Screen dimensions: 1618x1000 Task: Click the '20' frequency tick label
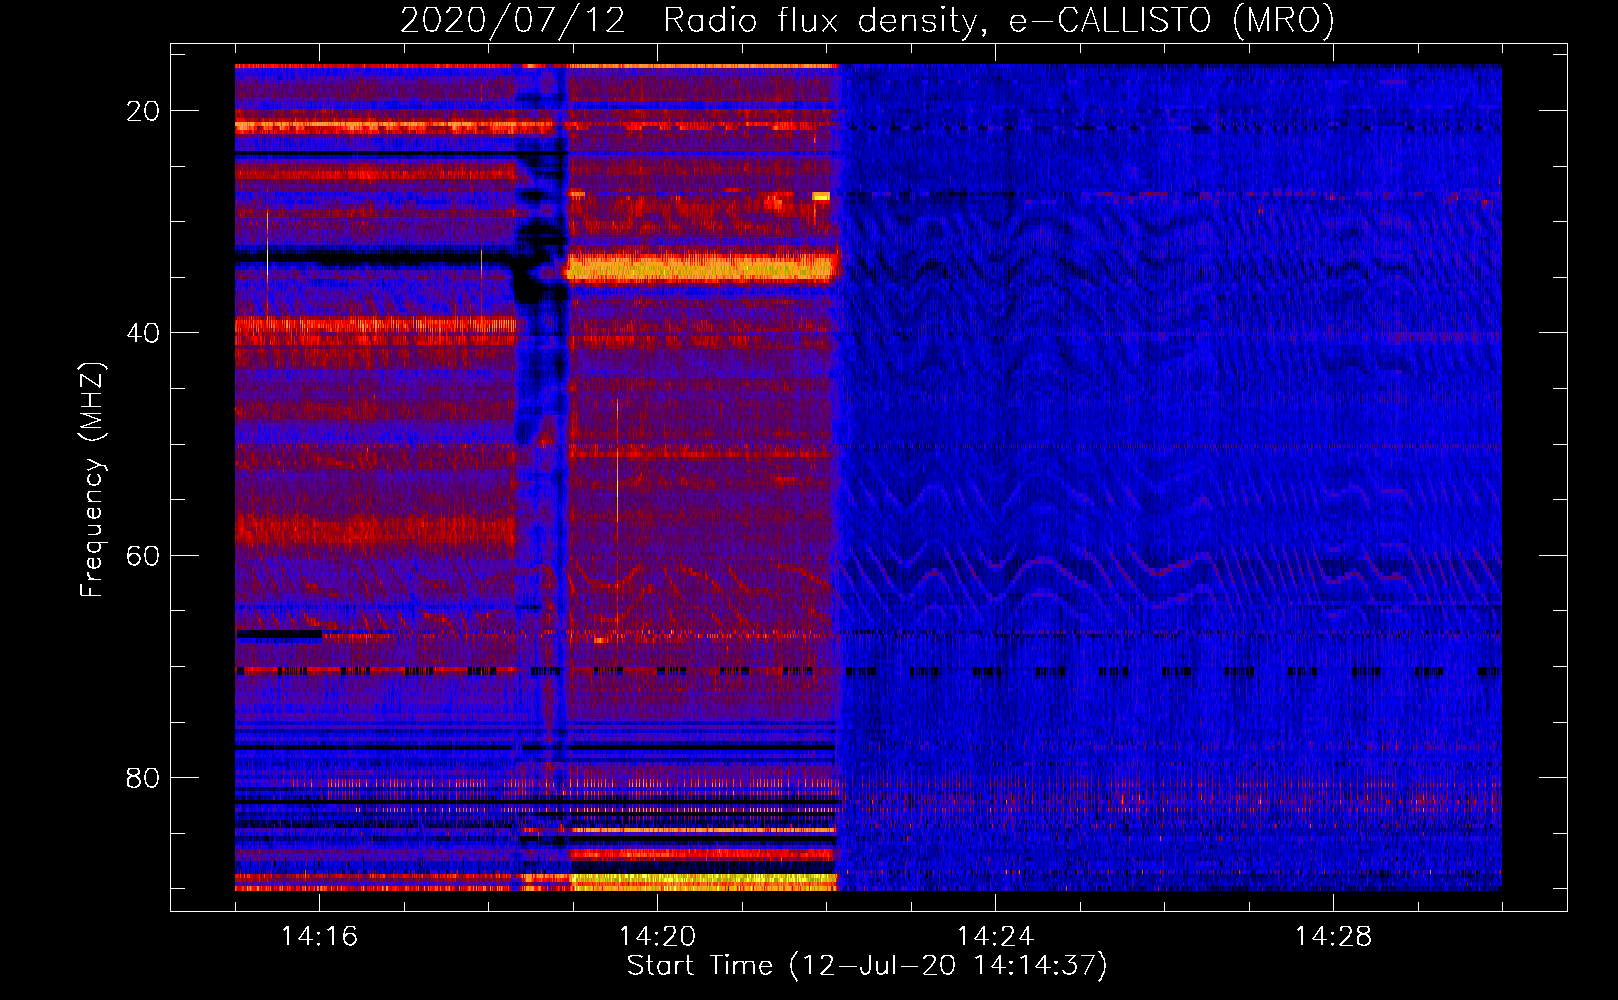[143, 111]
